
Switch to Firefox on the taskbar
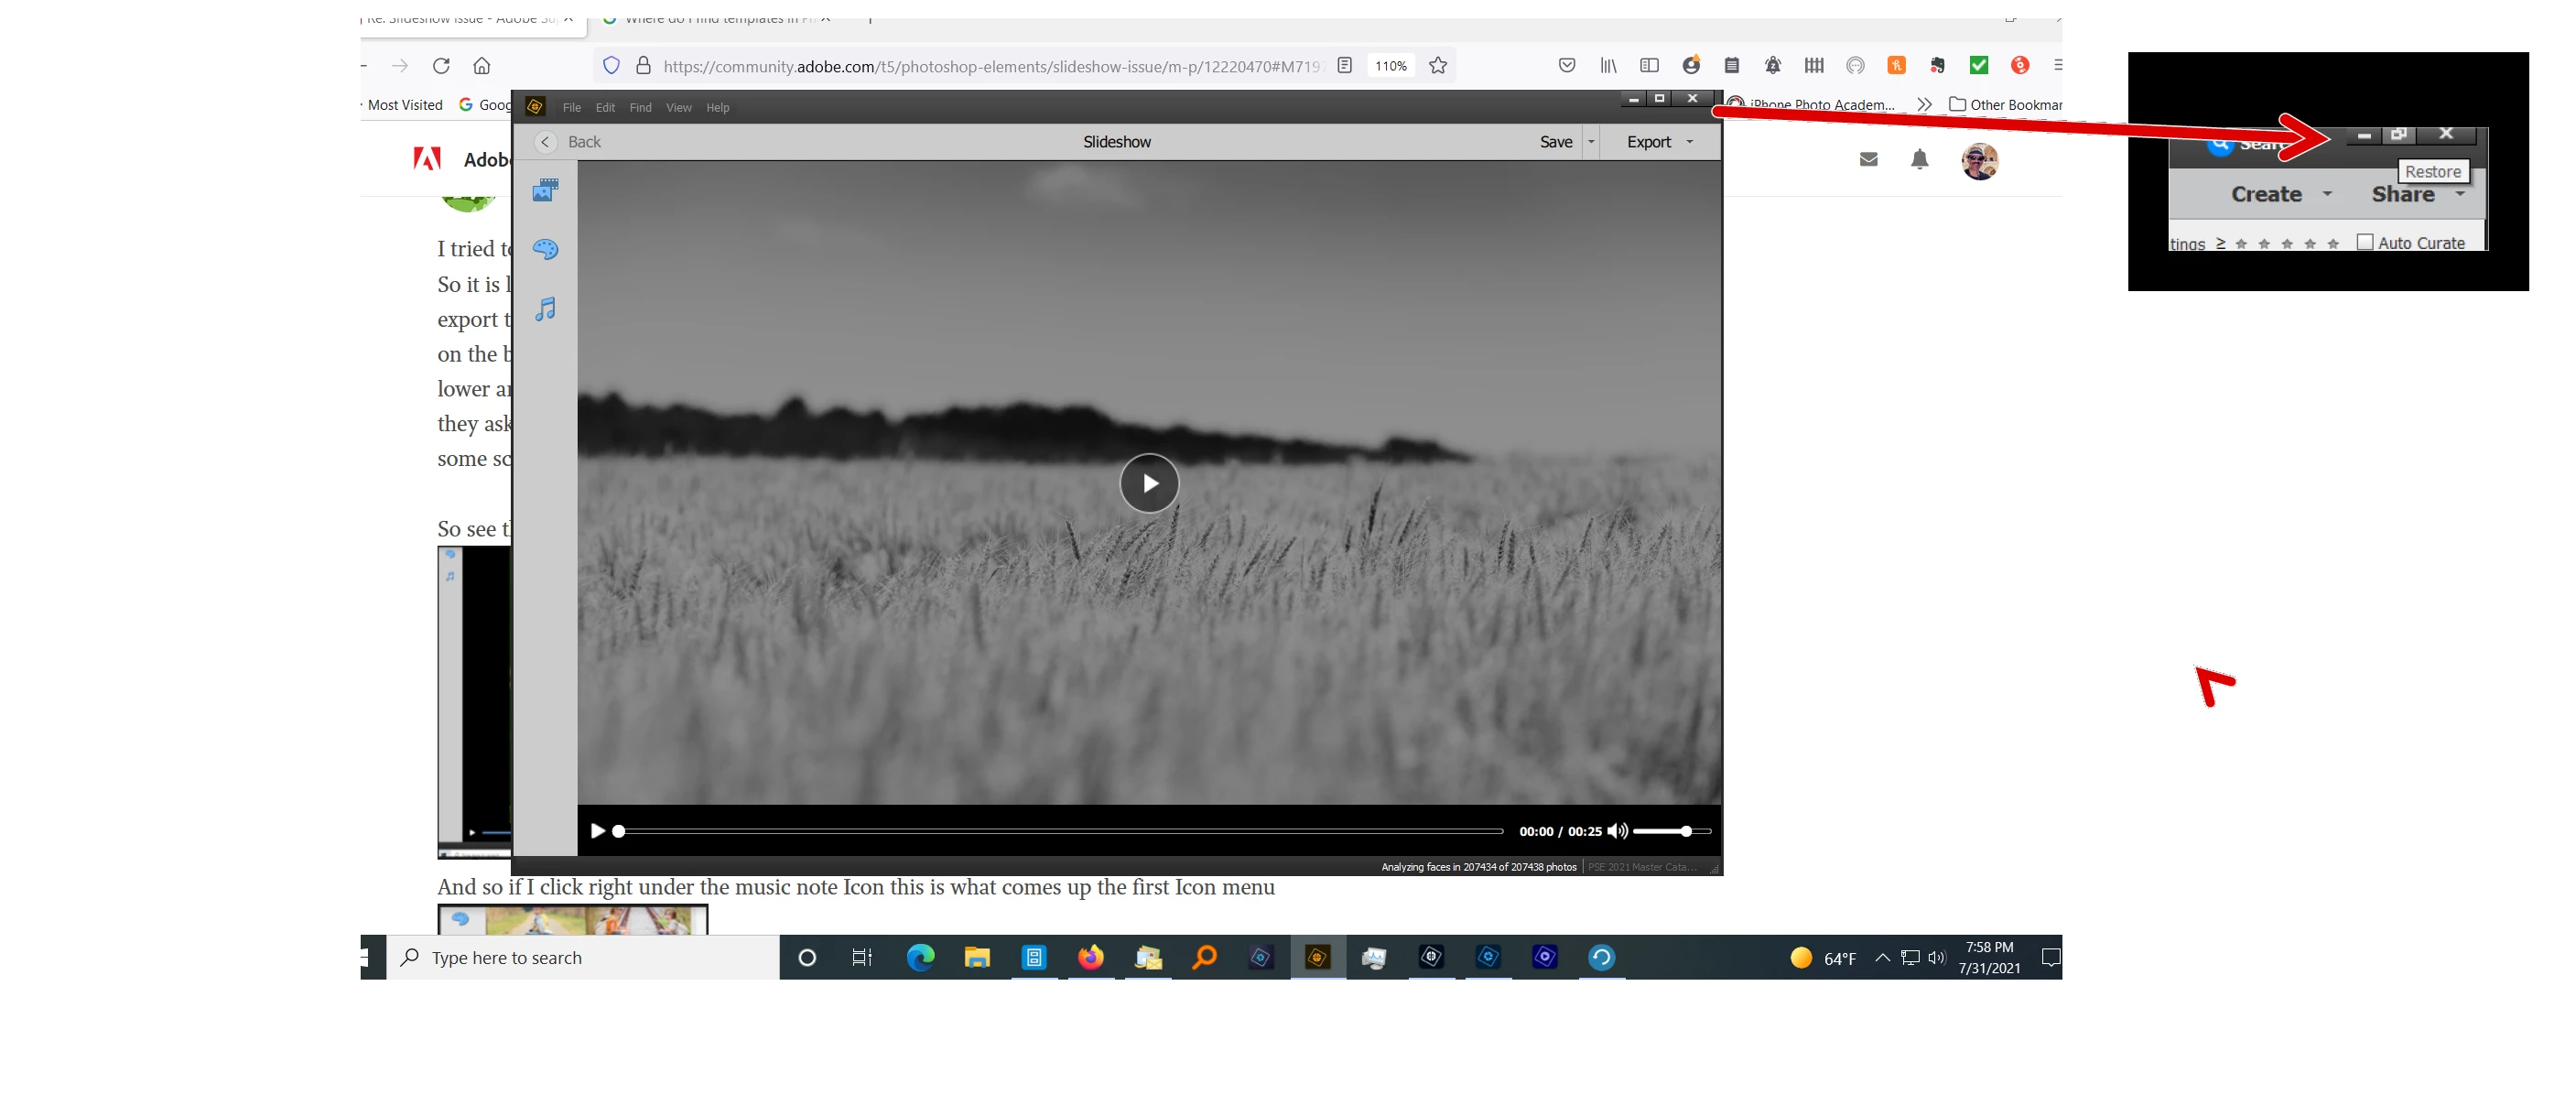pyautogui.click(x=1090, y=958)
